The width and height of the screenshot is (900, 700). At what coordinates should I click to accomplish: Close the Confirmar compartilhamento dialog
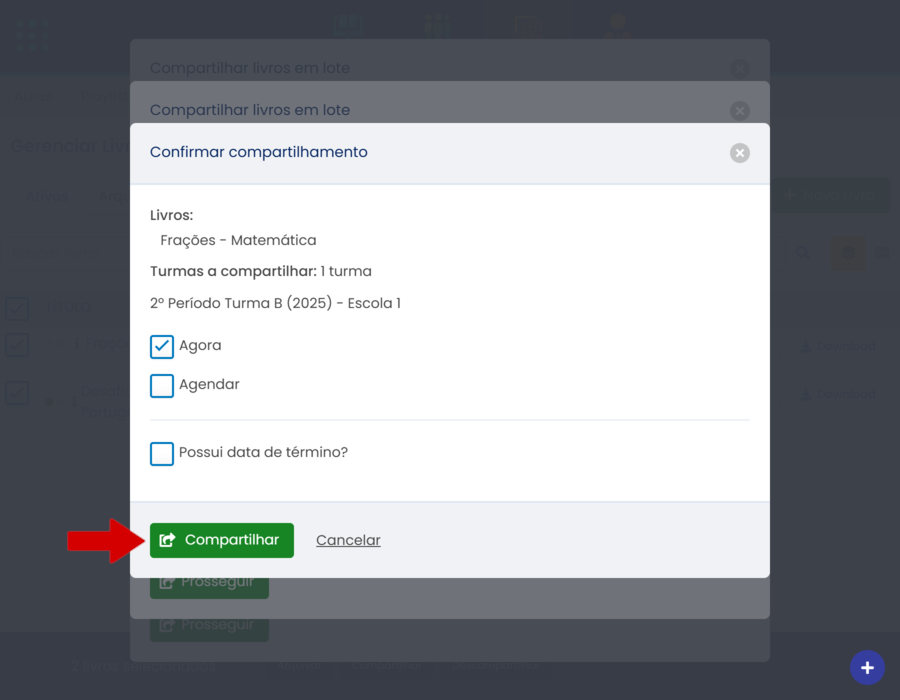tap(739, 153)
